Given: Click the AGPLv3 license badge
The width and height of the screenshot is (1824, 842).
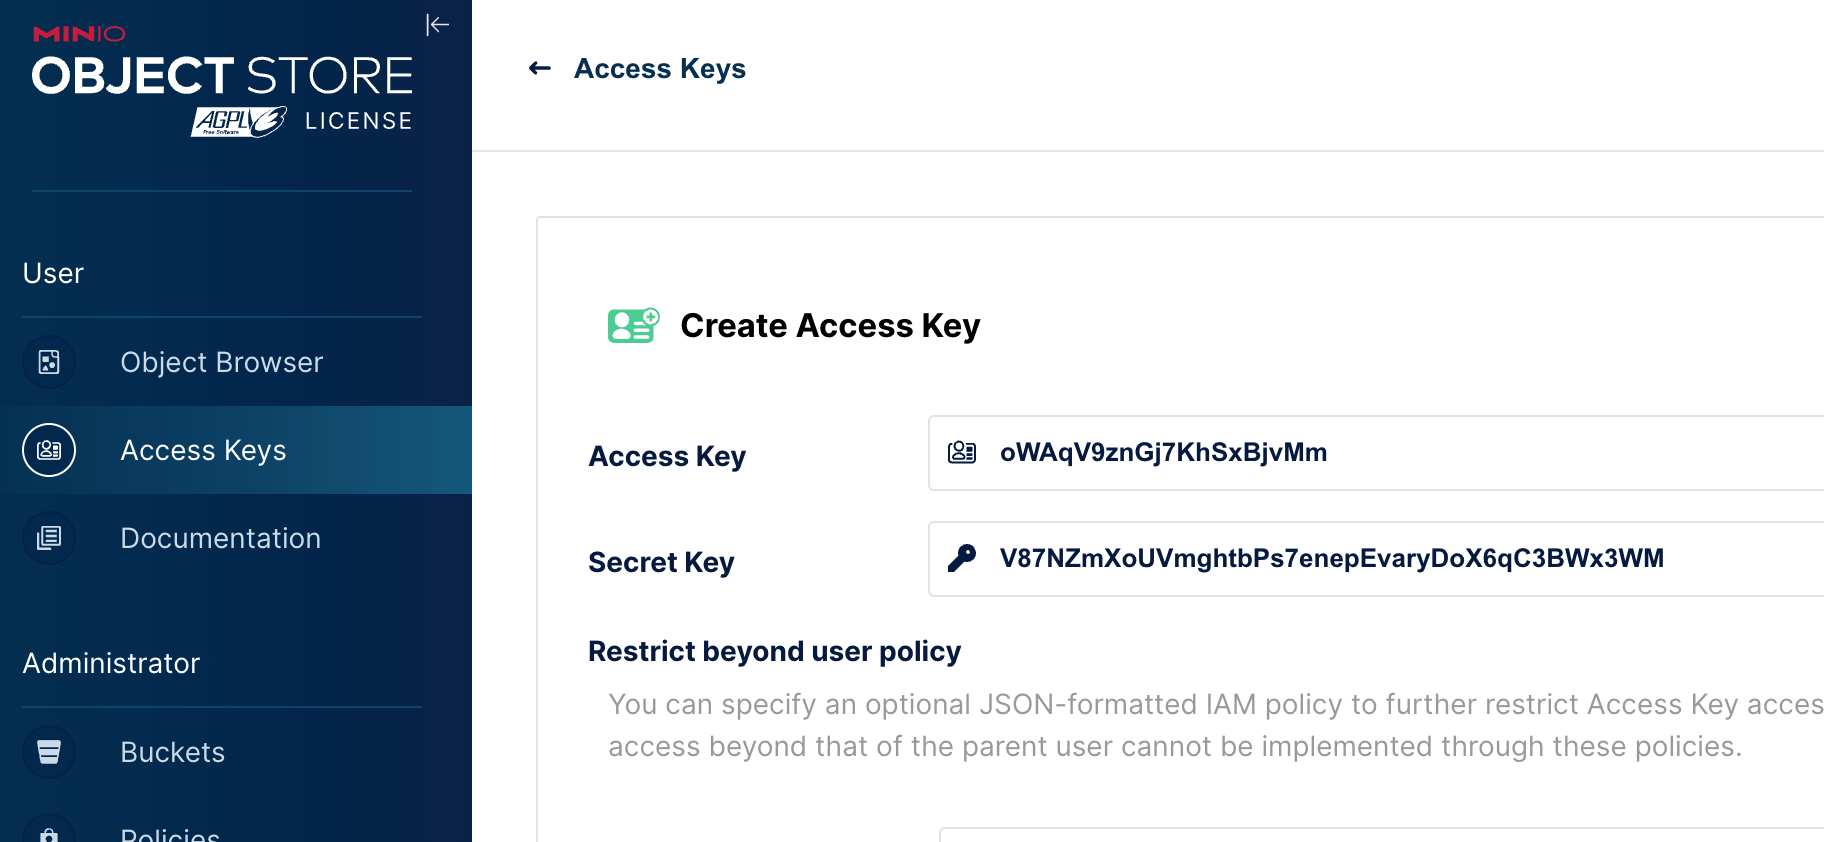Looking at the screenshot, I should (x=239, y=121).
